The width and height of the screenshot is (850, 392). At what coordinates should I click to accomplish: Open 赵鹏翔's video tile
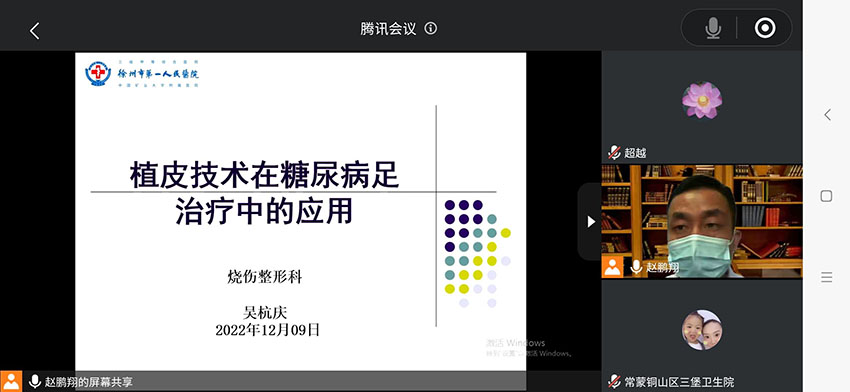coord(702,221)
